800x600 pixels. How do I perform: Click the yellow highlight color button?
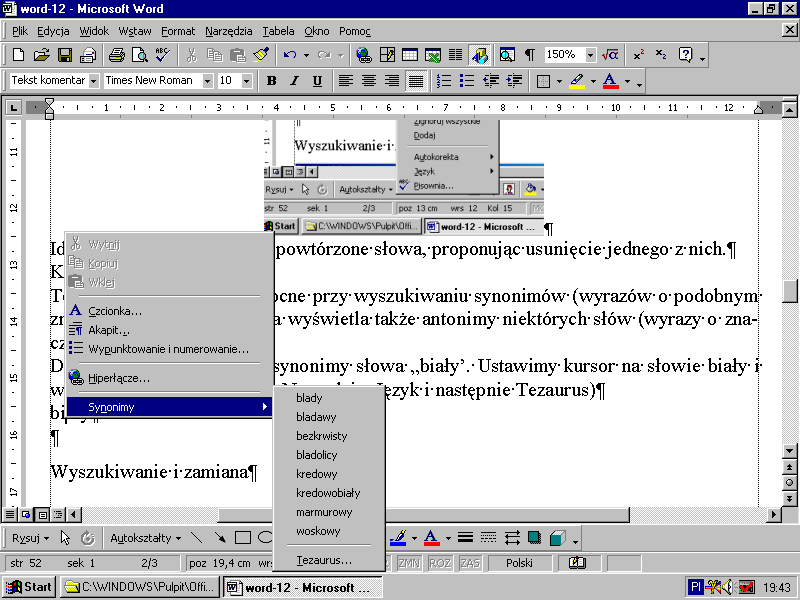coord(577,81)
